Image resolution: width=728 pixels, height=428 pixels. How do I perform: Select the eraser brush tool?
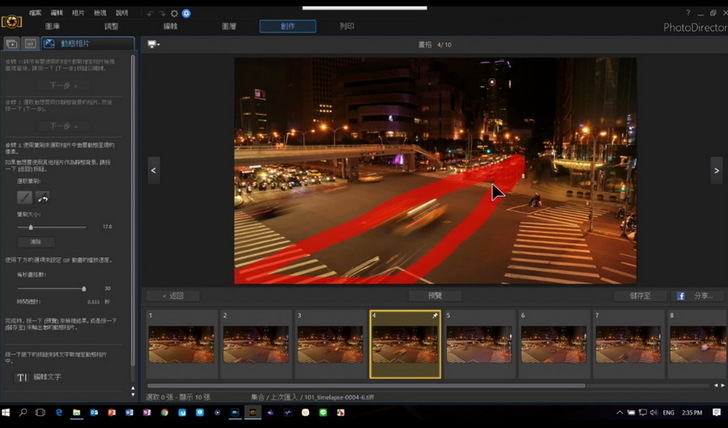(43, 198)
